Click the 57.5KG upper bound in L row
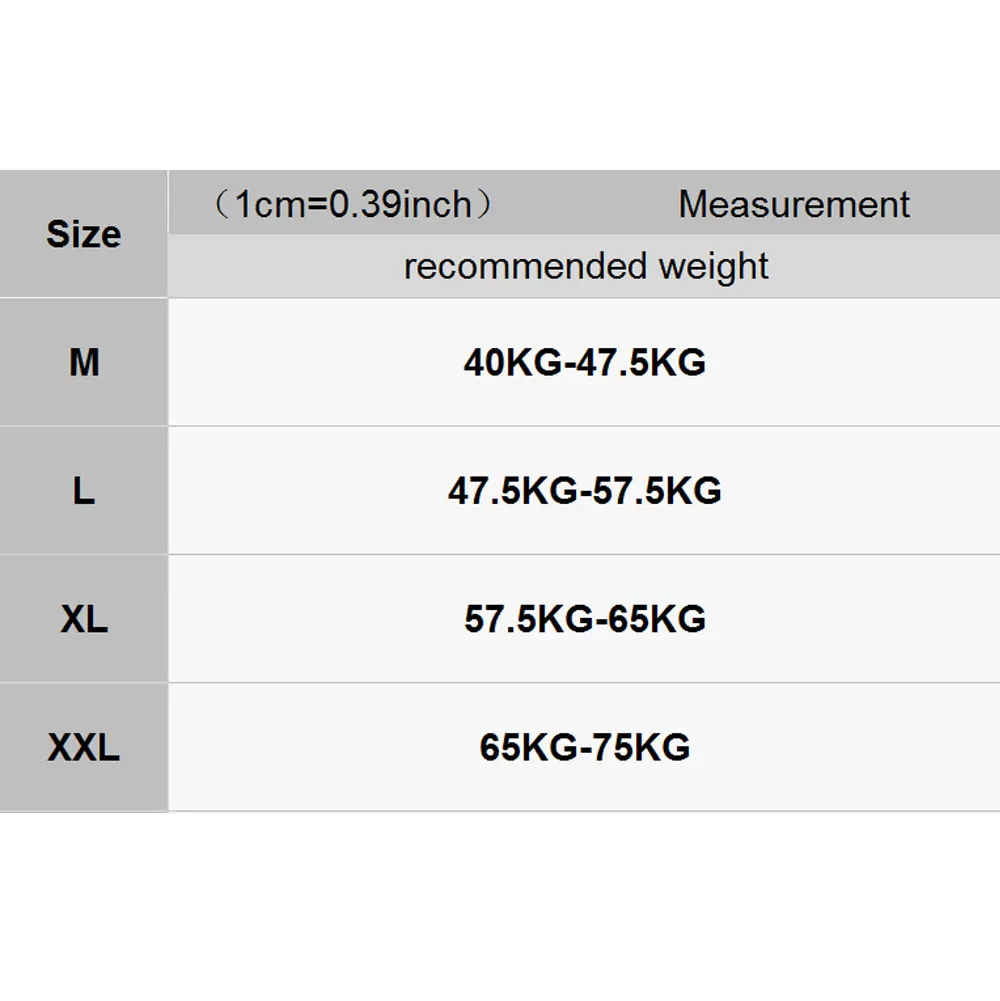The image size is (1000, 1001). [657, 491]
